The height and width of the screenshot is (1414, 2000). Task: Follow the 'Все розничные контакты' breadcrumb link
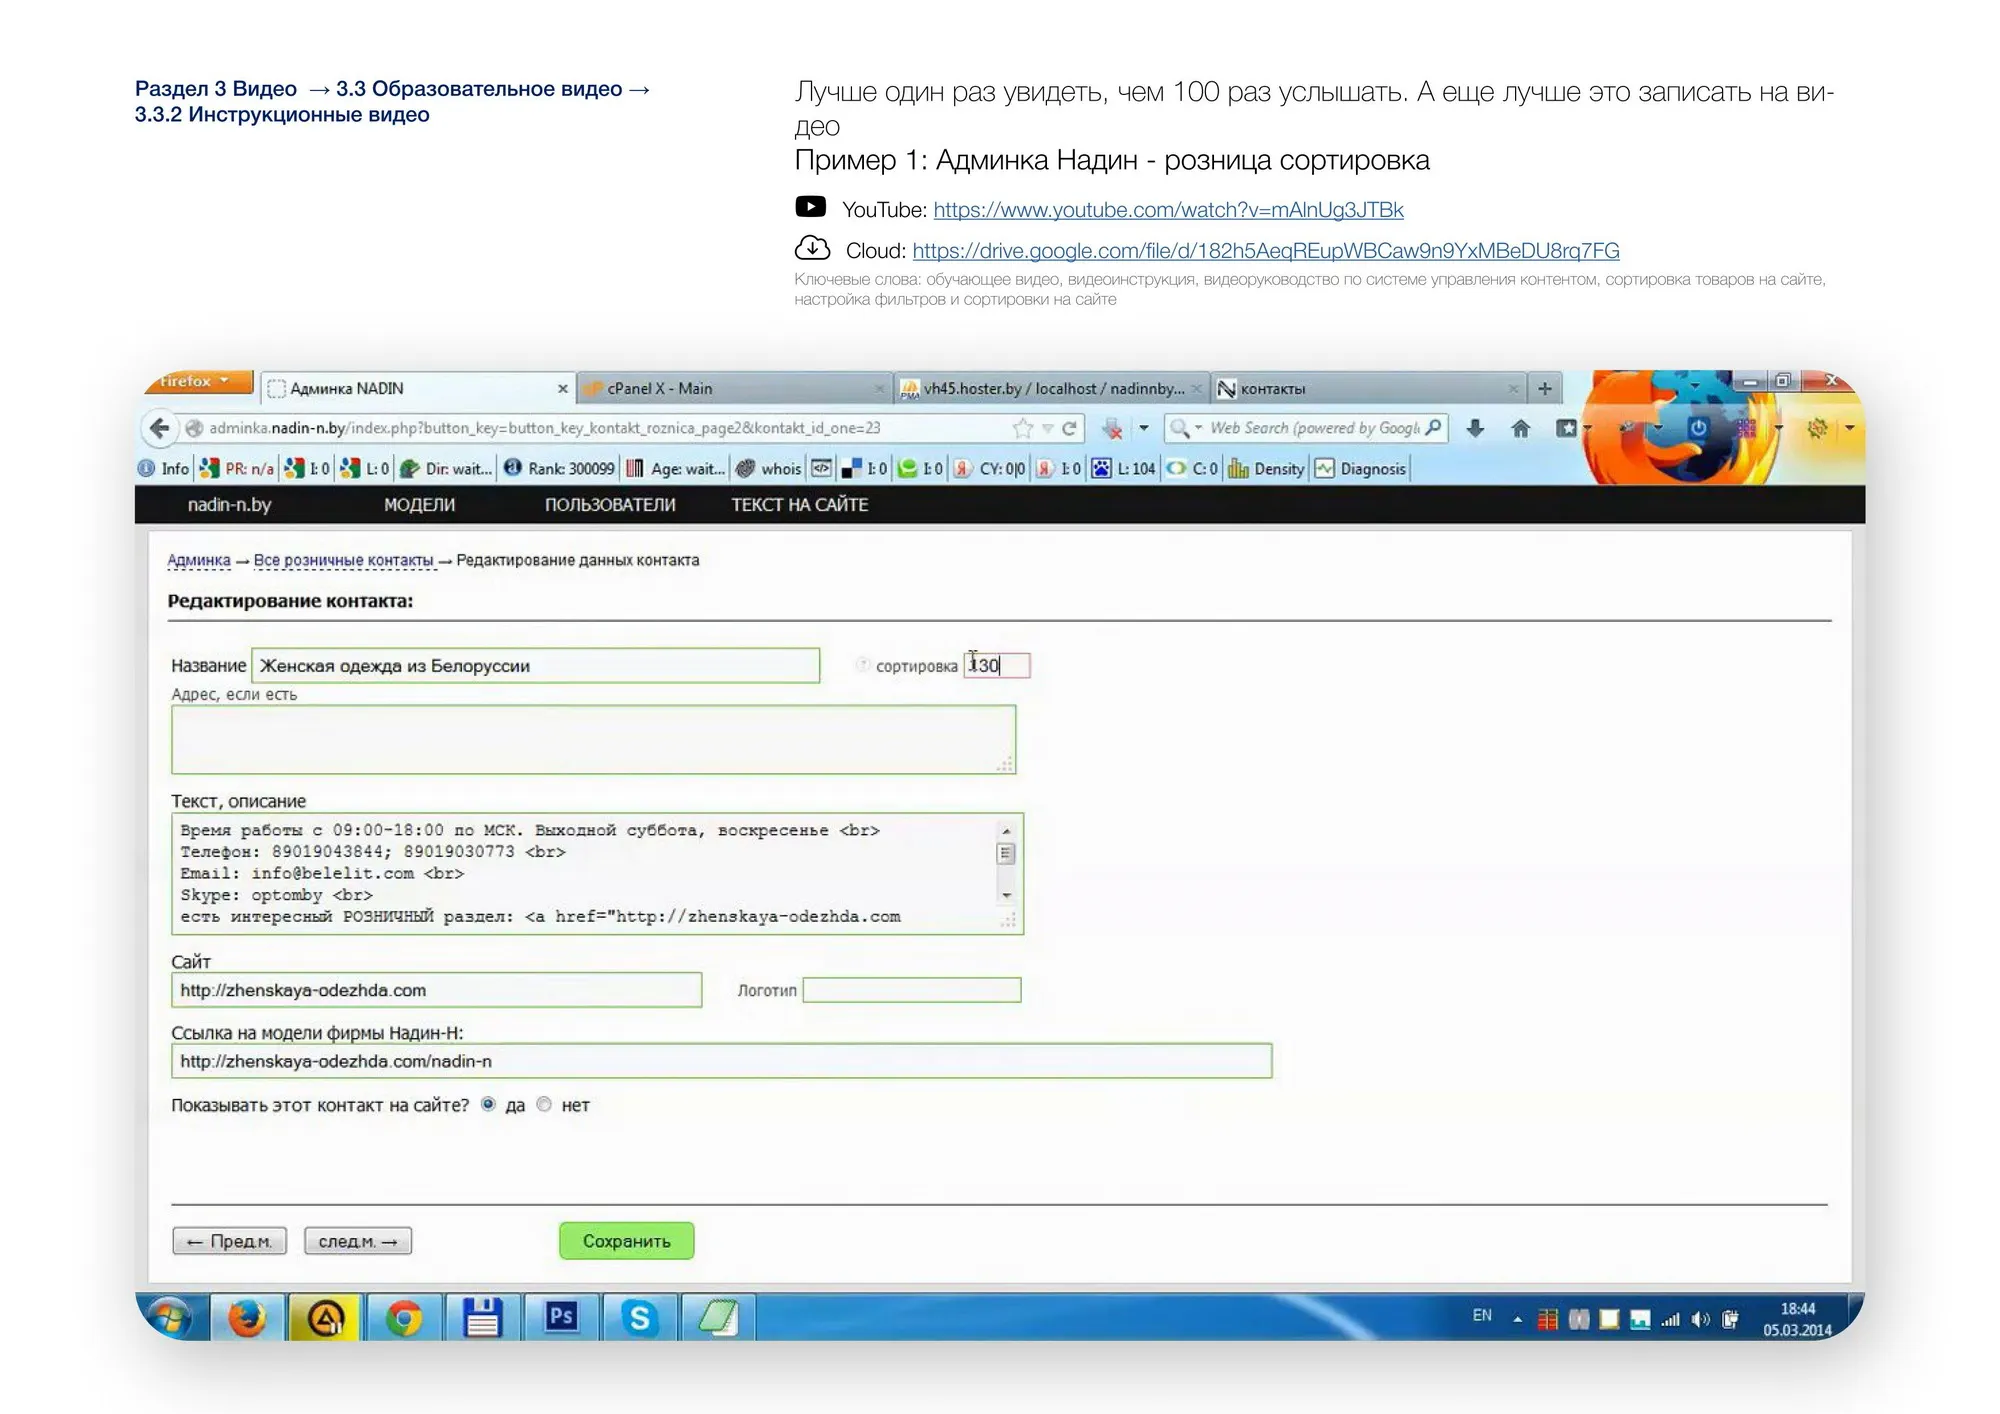343,560
